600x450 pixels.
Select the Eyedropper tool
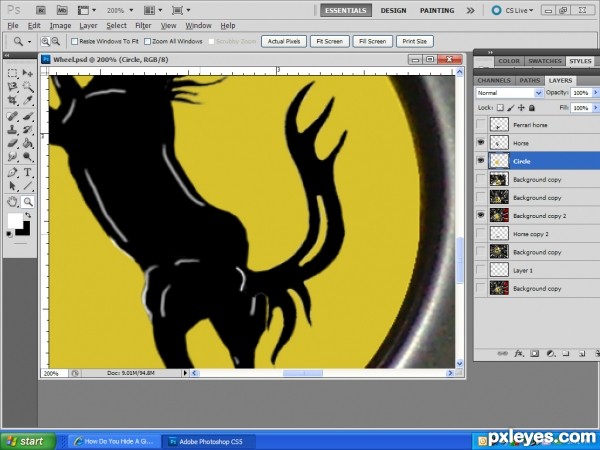click(x=28, y=100)
